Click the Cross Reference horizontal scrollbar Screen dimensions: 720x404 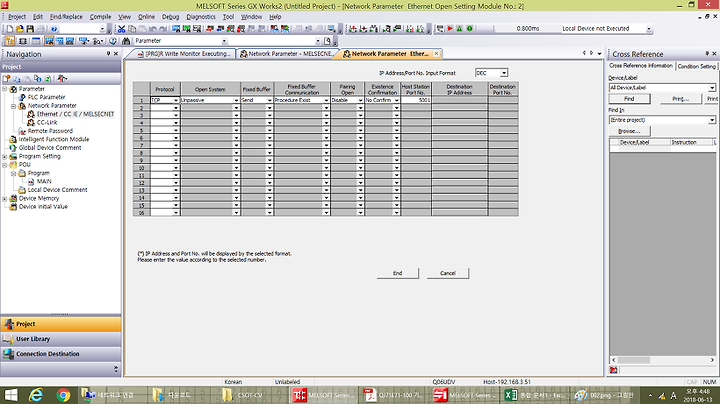click(663, 360)
